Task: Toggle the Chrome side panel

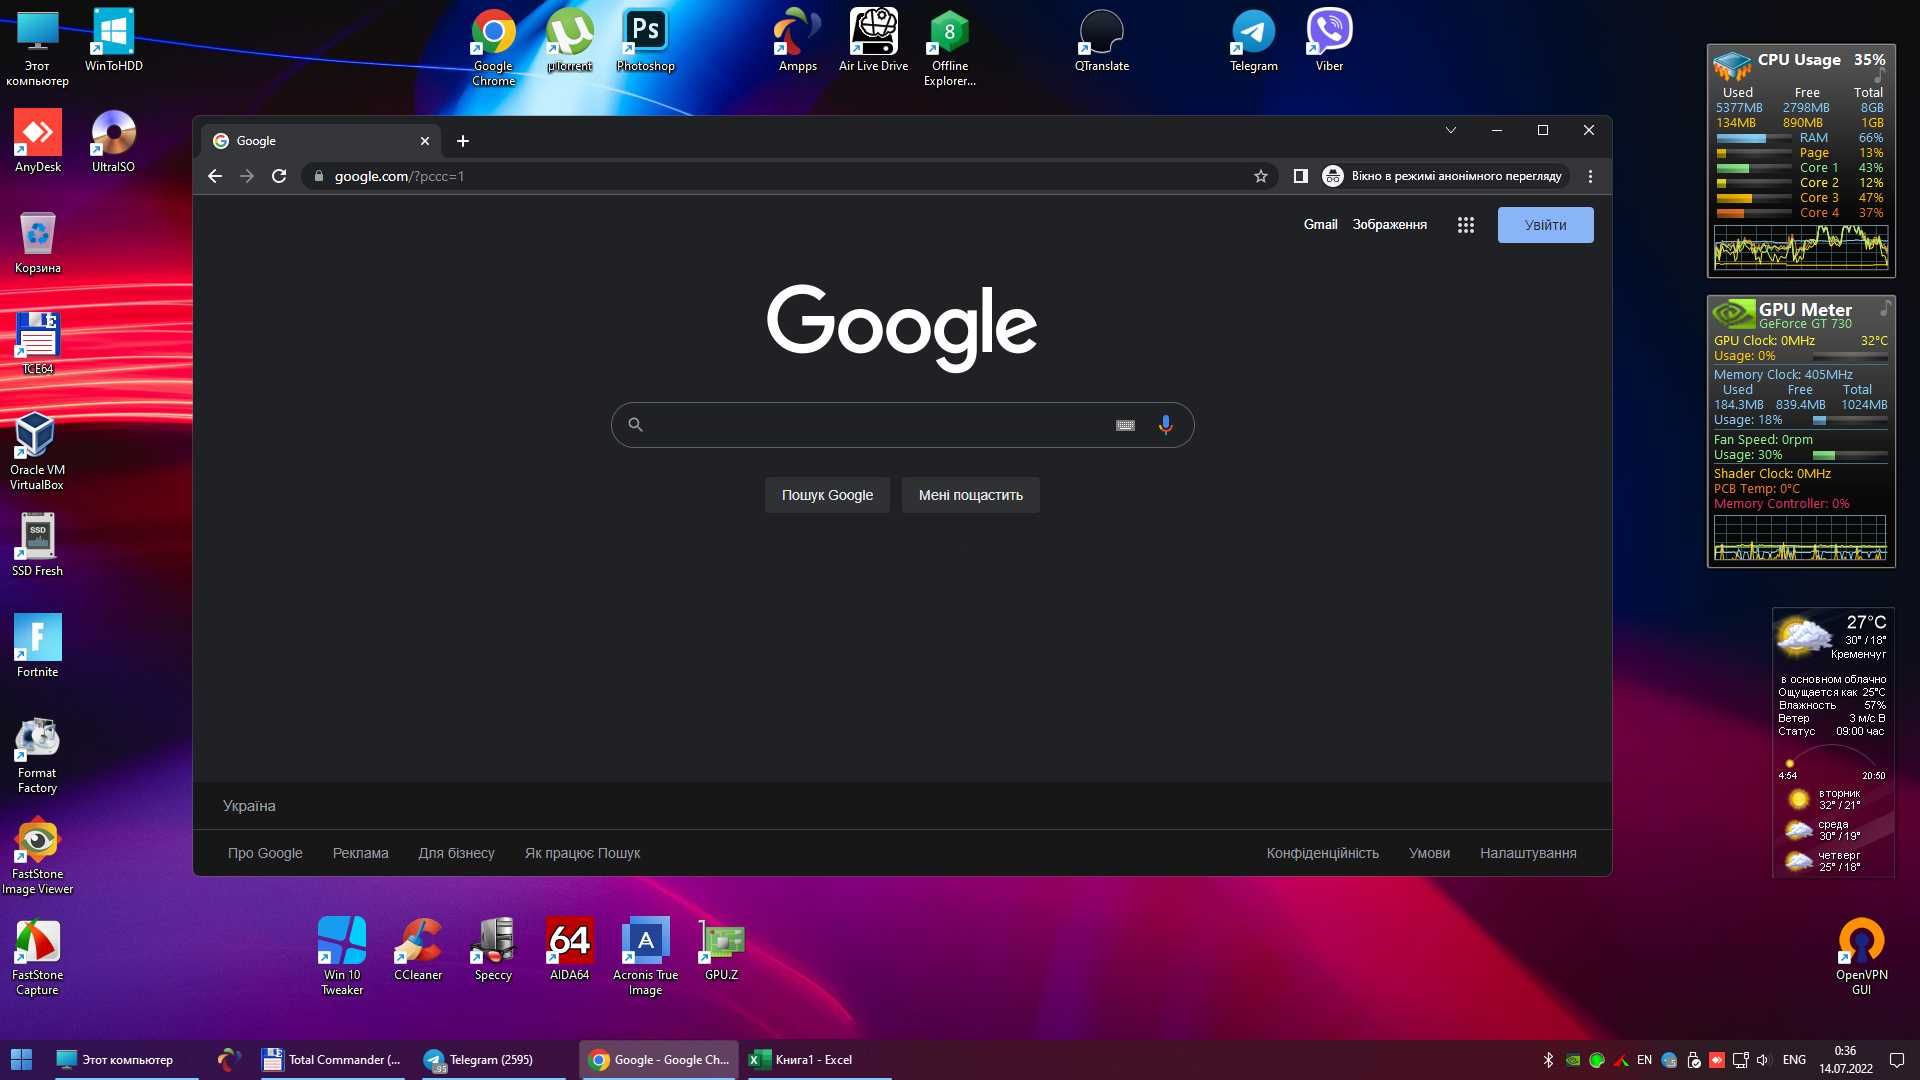Action: [1300, 176]
